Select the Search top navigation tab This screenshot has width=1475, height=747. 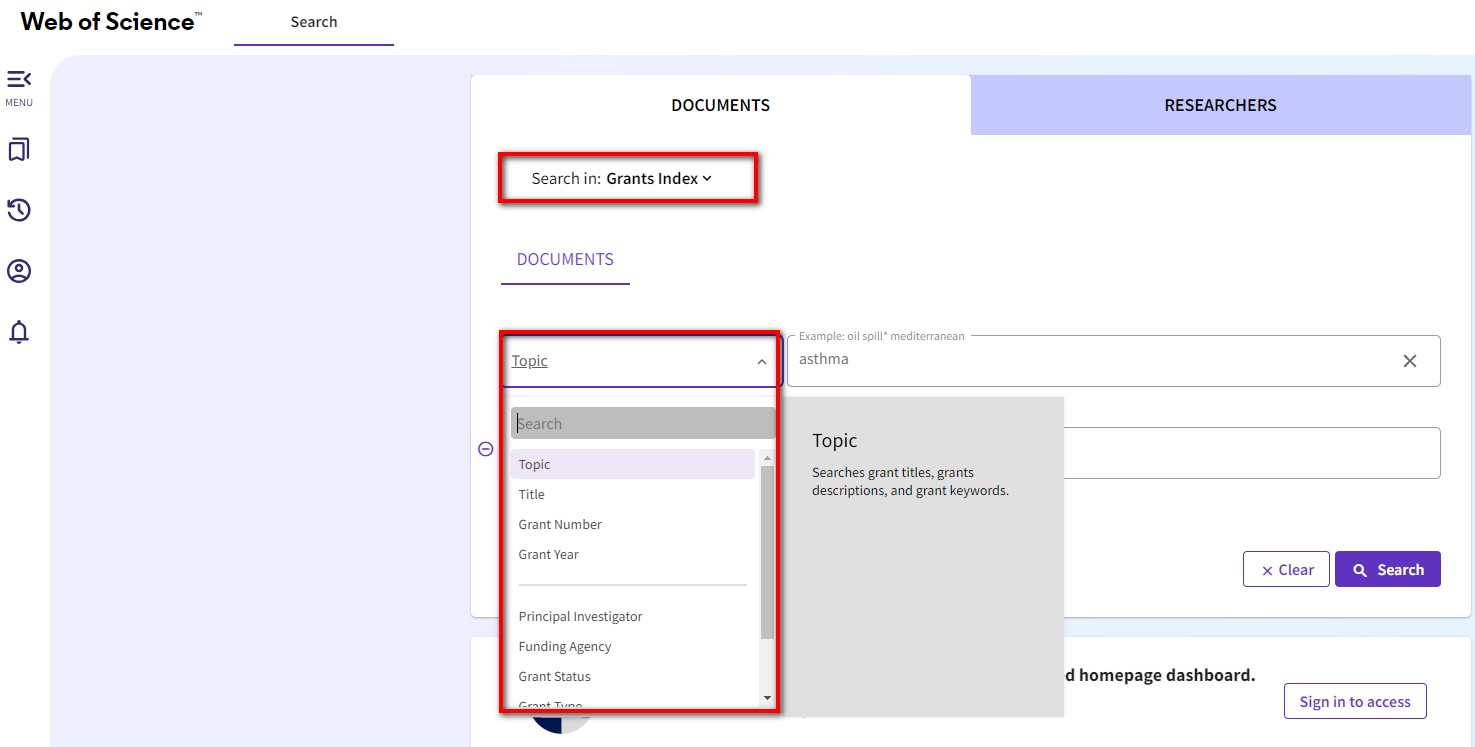tap(314, 22)
